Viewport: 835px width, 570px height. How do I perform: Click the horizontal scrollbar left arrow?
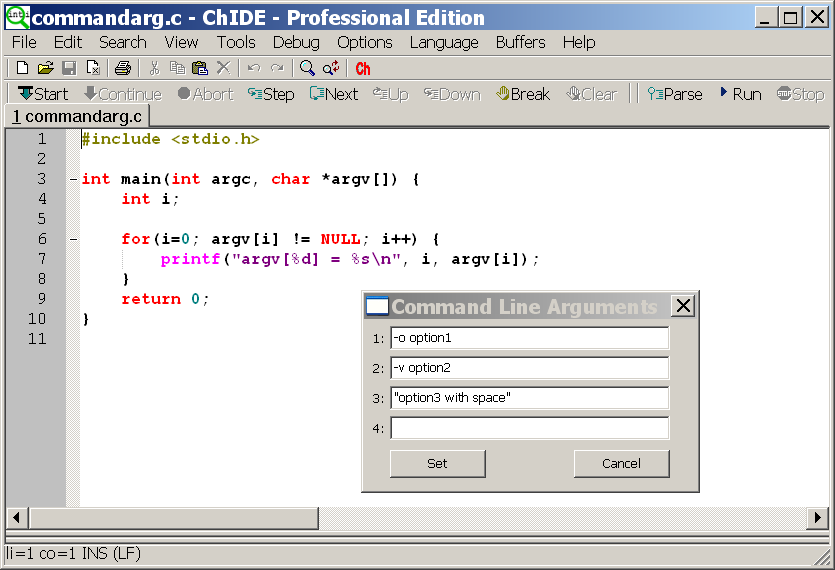[x=17, y=517]
